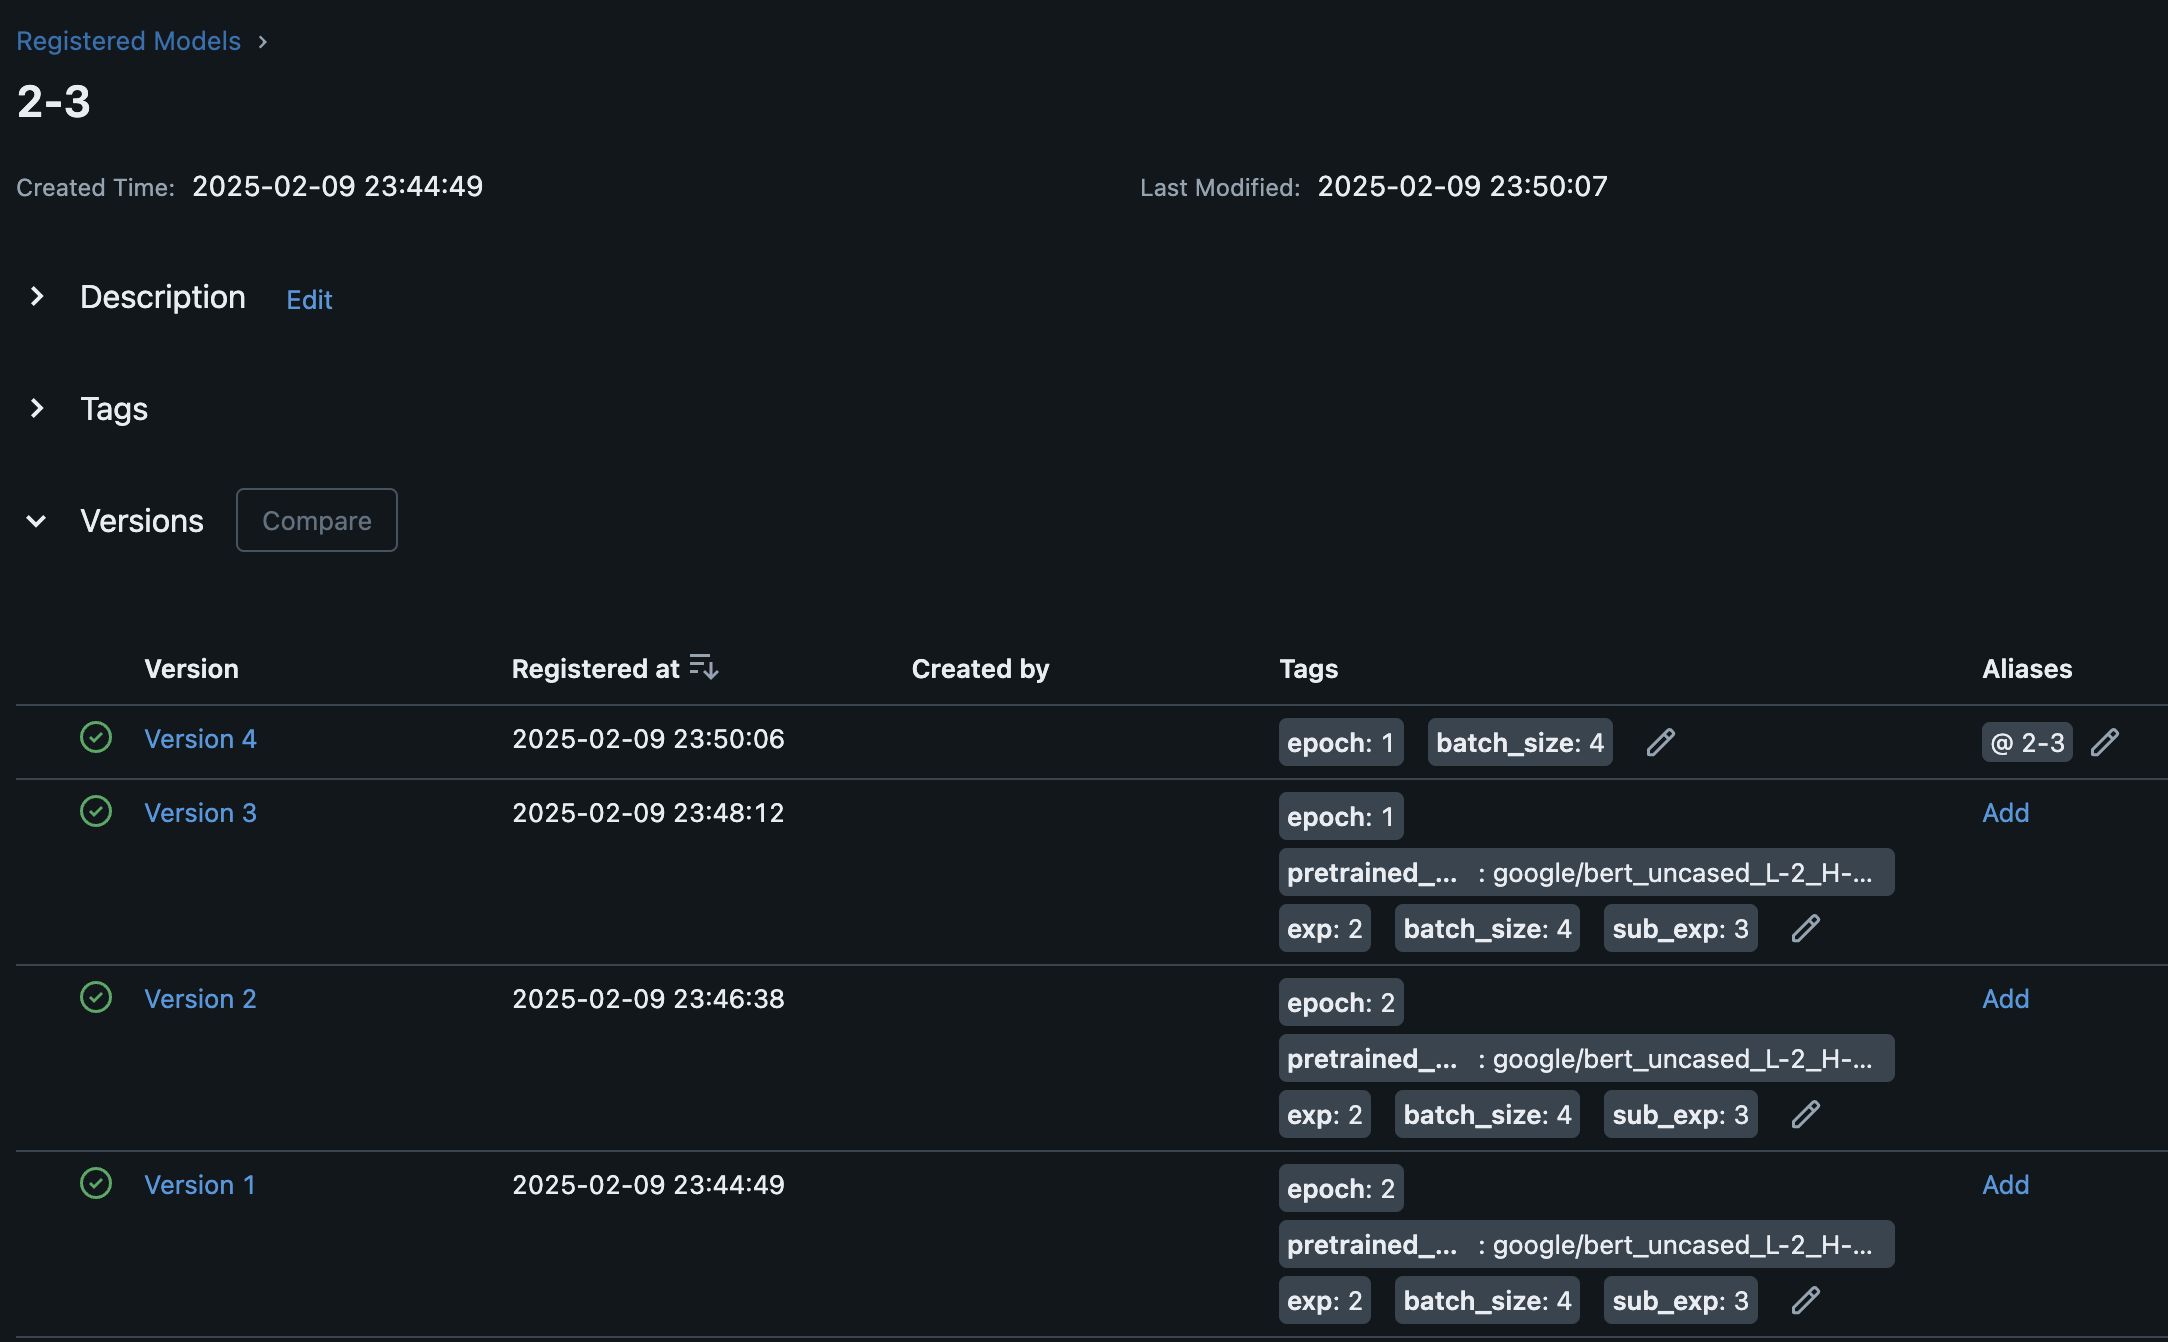Click the edit tags pencil in Version 1 row
The height and width of the screenshot is (1342, 2168).
pyautogui.click(x=1805, y=1300)
